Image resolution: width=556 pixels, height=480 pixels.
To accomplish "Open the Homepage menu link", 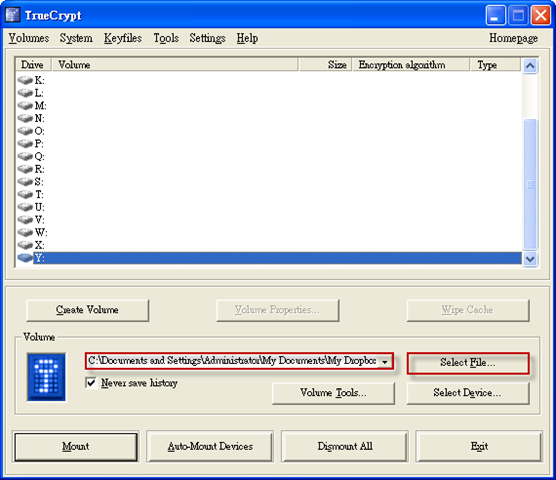I will click(x=513, y=38).
